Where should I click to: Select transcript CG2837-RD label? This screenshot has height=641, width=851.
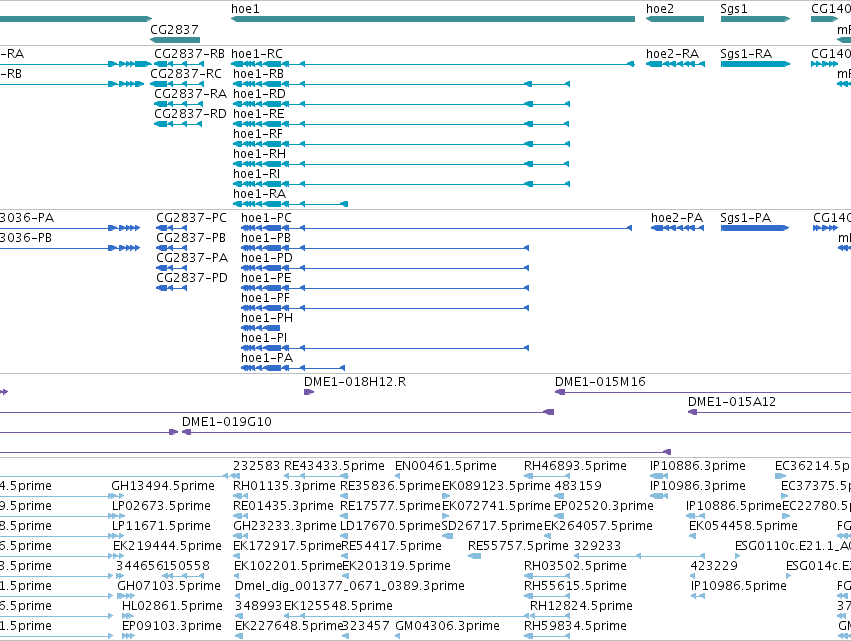click(x=190, y=114)
